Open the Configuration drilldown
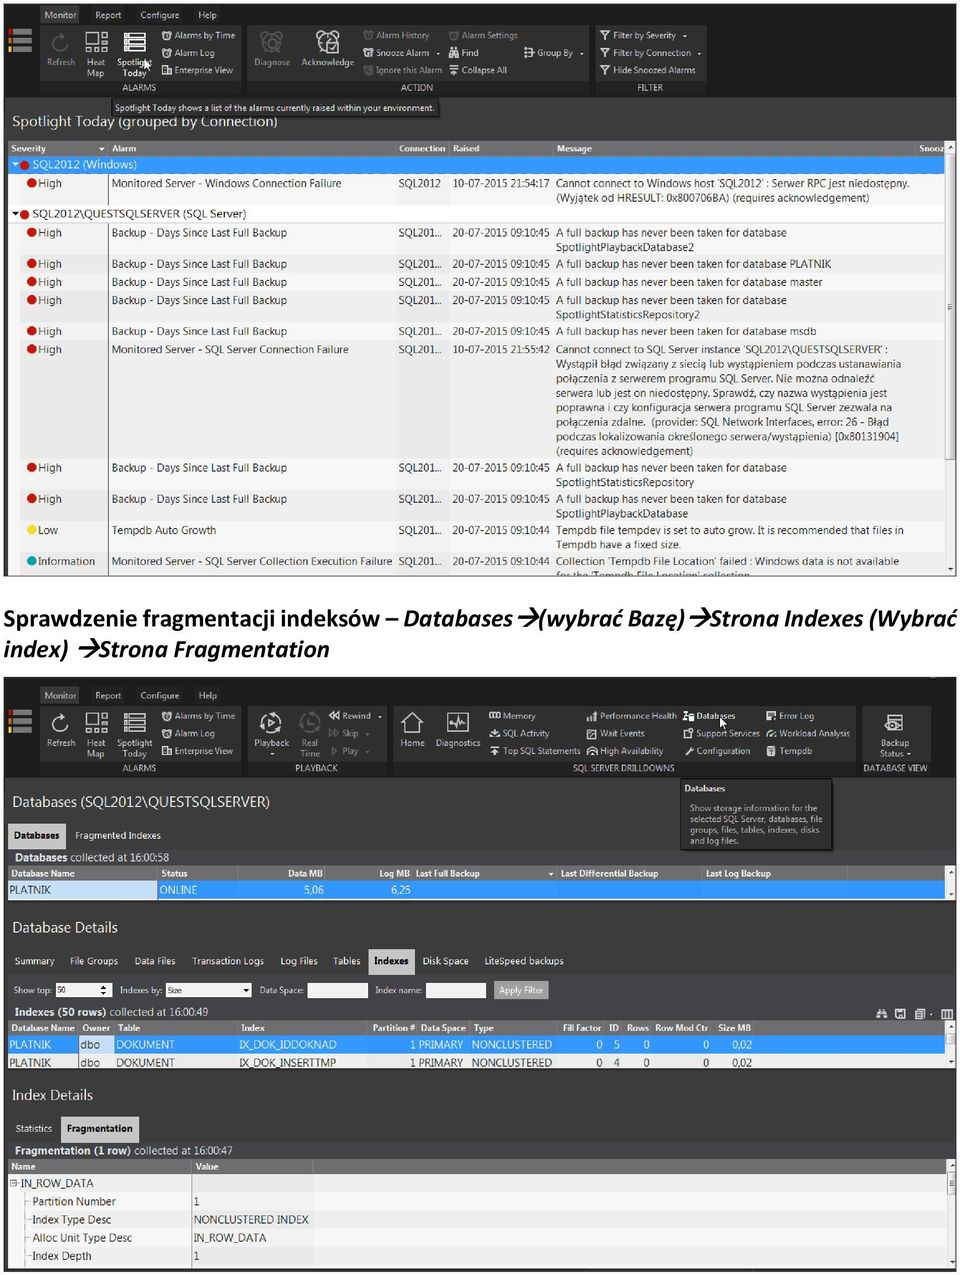Viewport: 960px width, 1275px height. pyautogui.click(x=716, y=751)
